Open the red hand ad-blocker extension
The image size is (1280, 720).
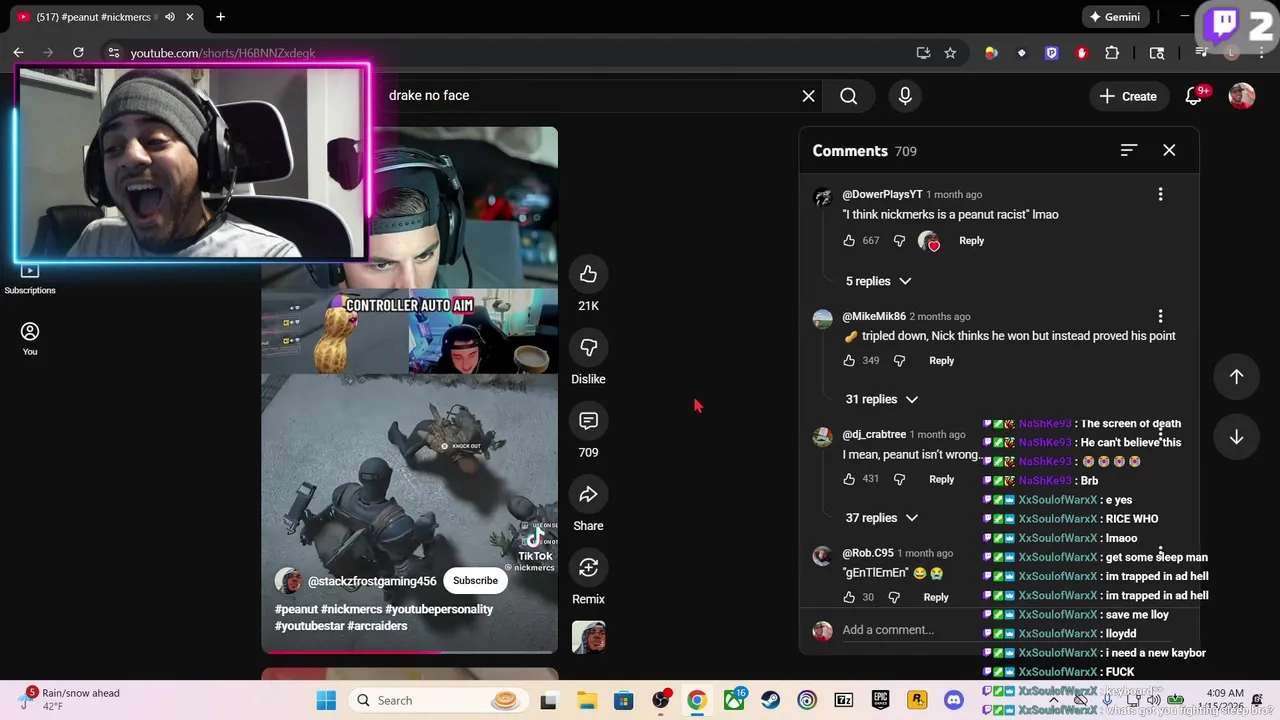(1081, 53)
